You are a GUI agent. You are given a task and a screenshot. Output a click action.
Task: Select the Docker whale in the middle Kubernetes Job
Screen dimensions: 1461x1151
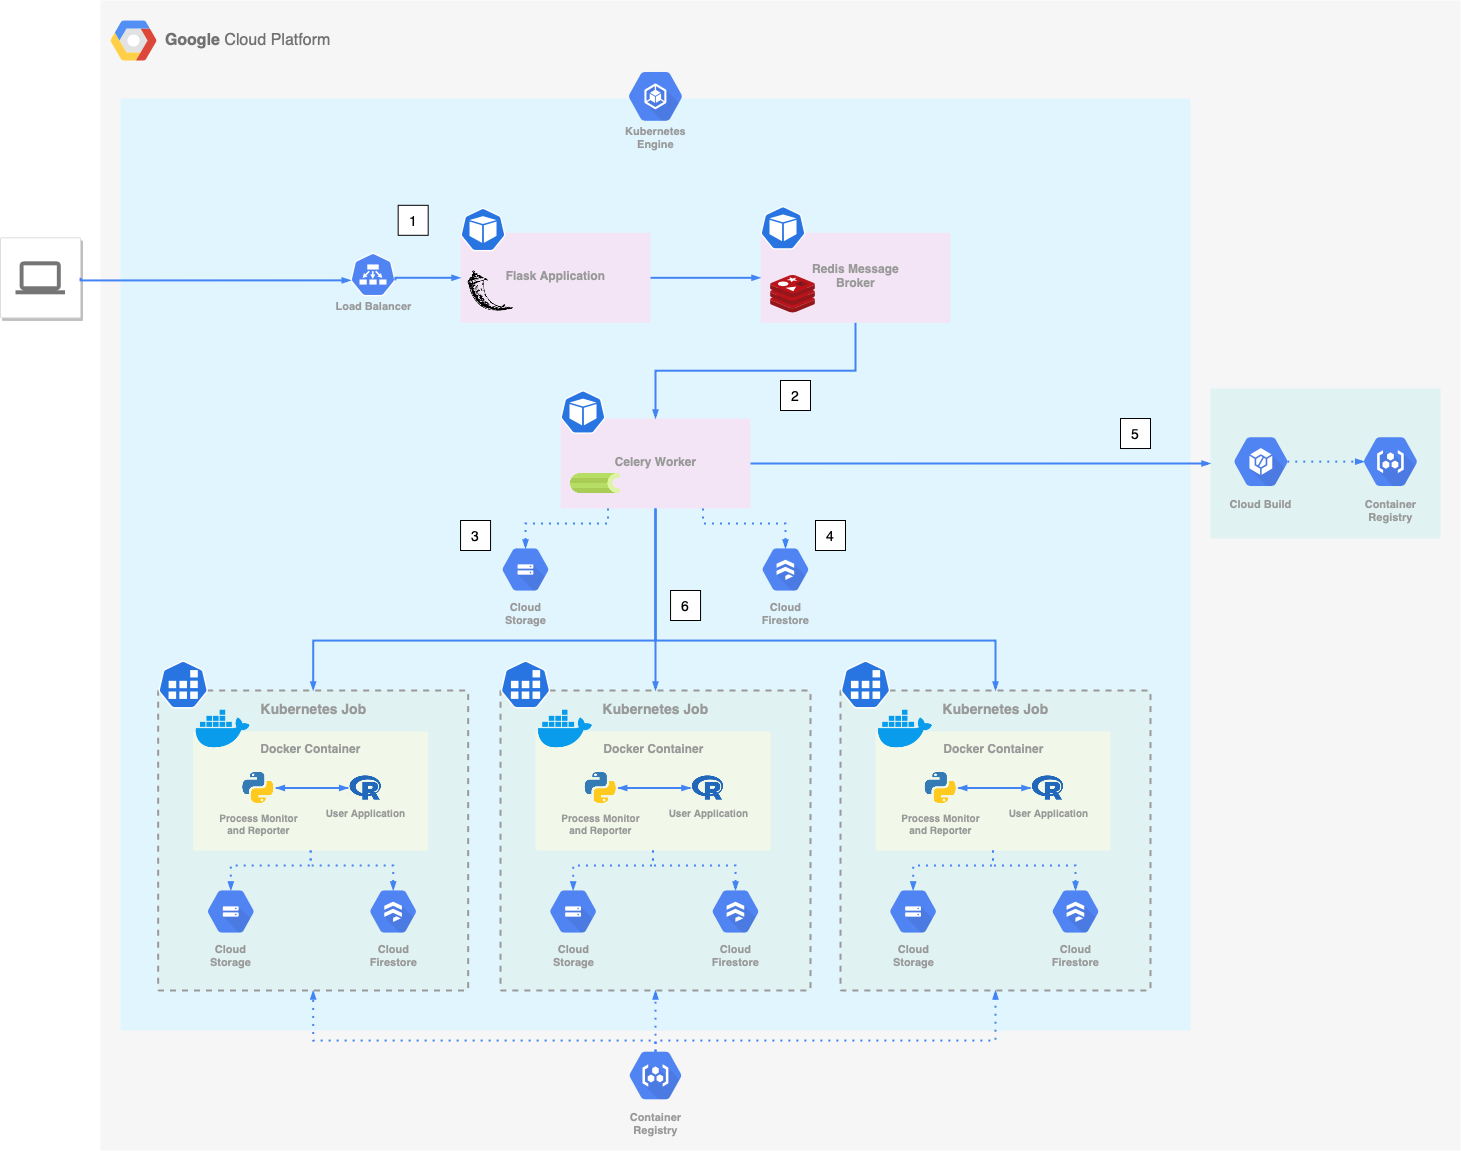(x=565, y=729)
